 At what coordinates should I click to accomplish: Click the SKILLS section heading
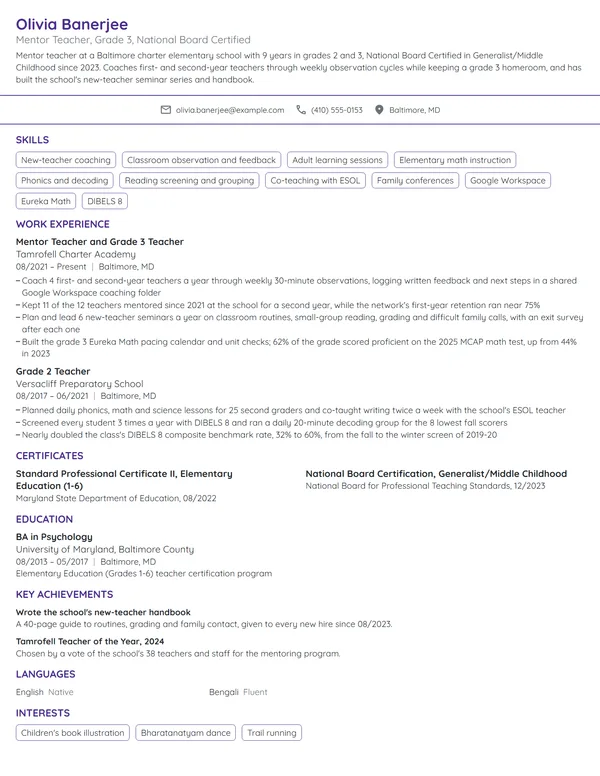(x=32, y=140)
